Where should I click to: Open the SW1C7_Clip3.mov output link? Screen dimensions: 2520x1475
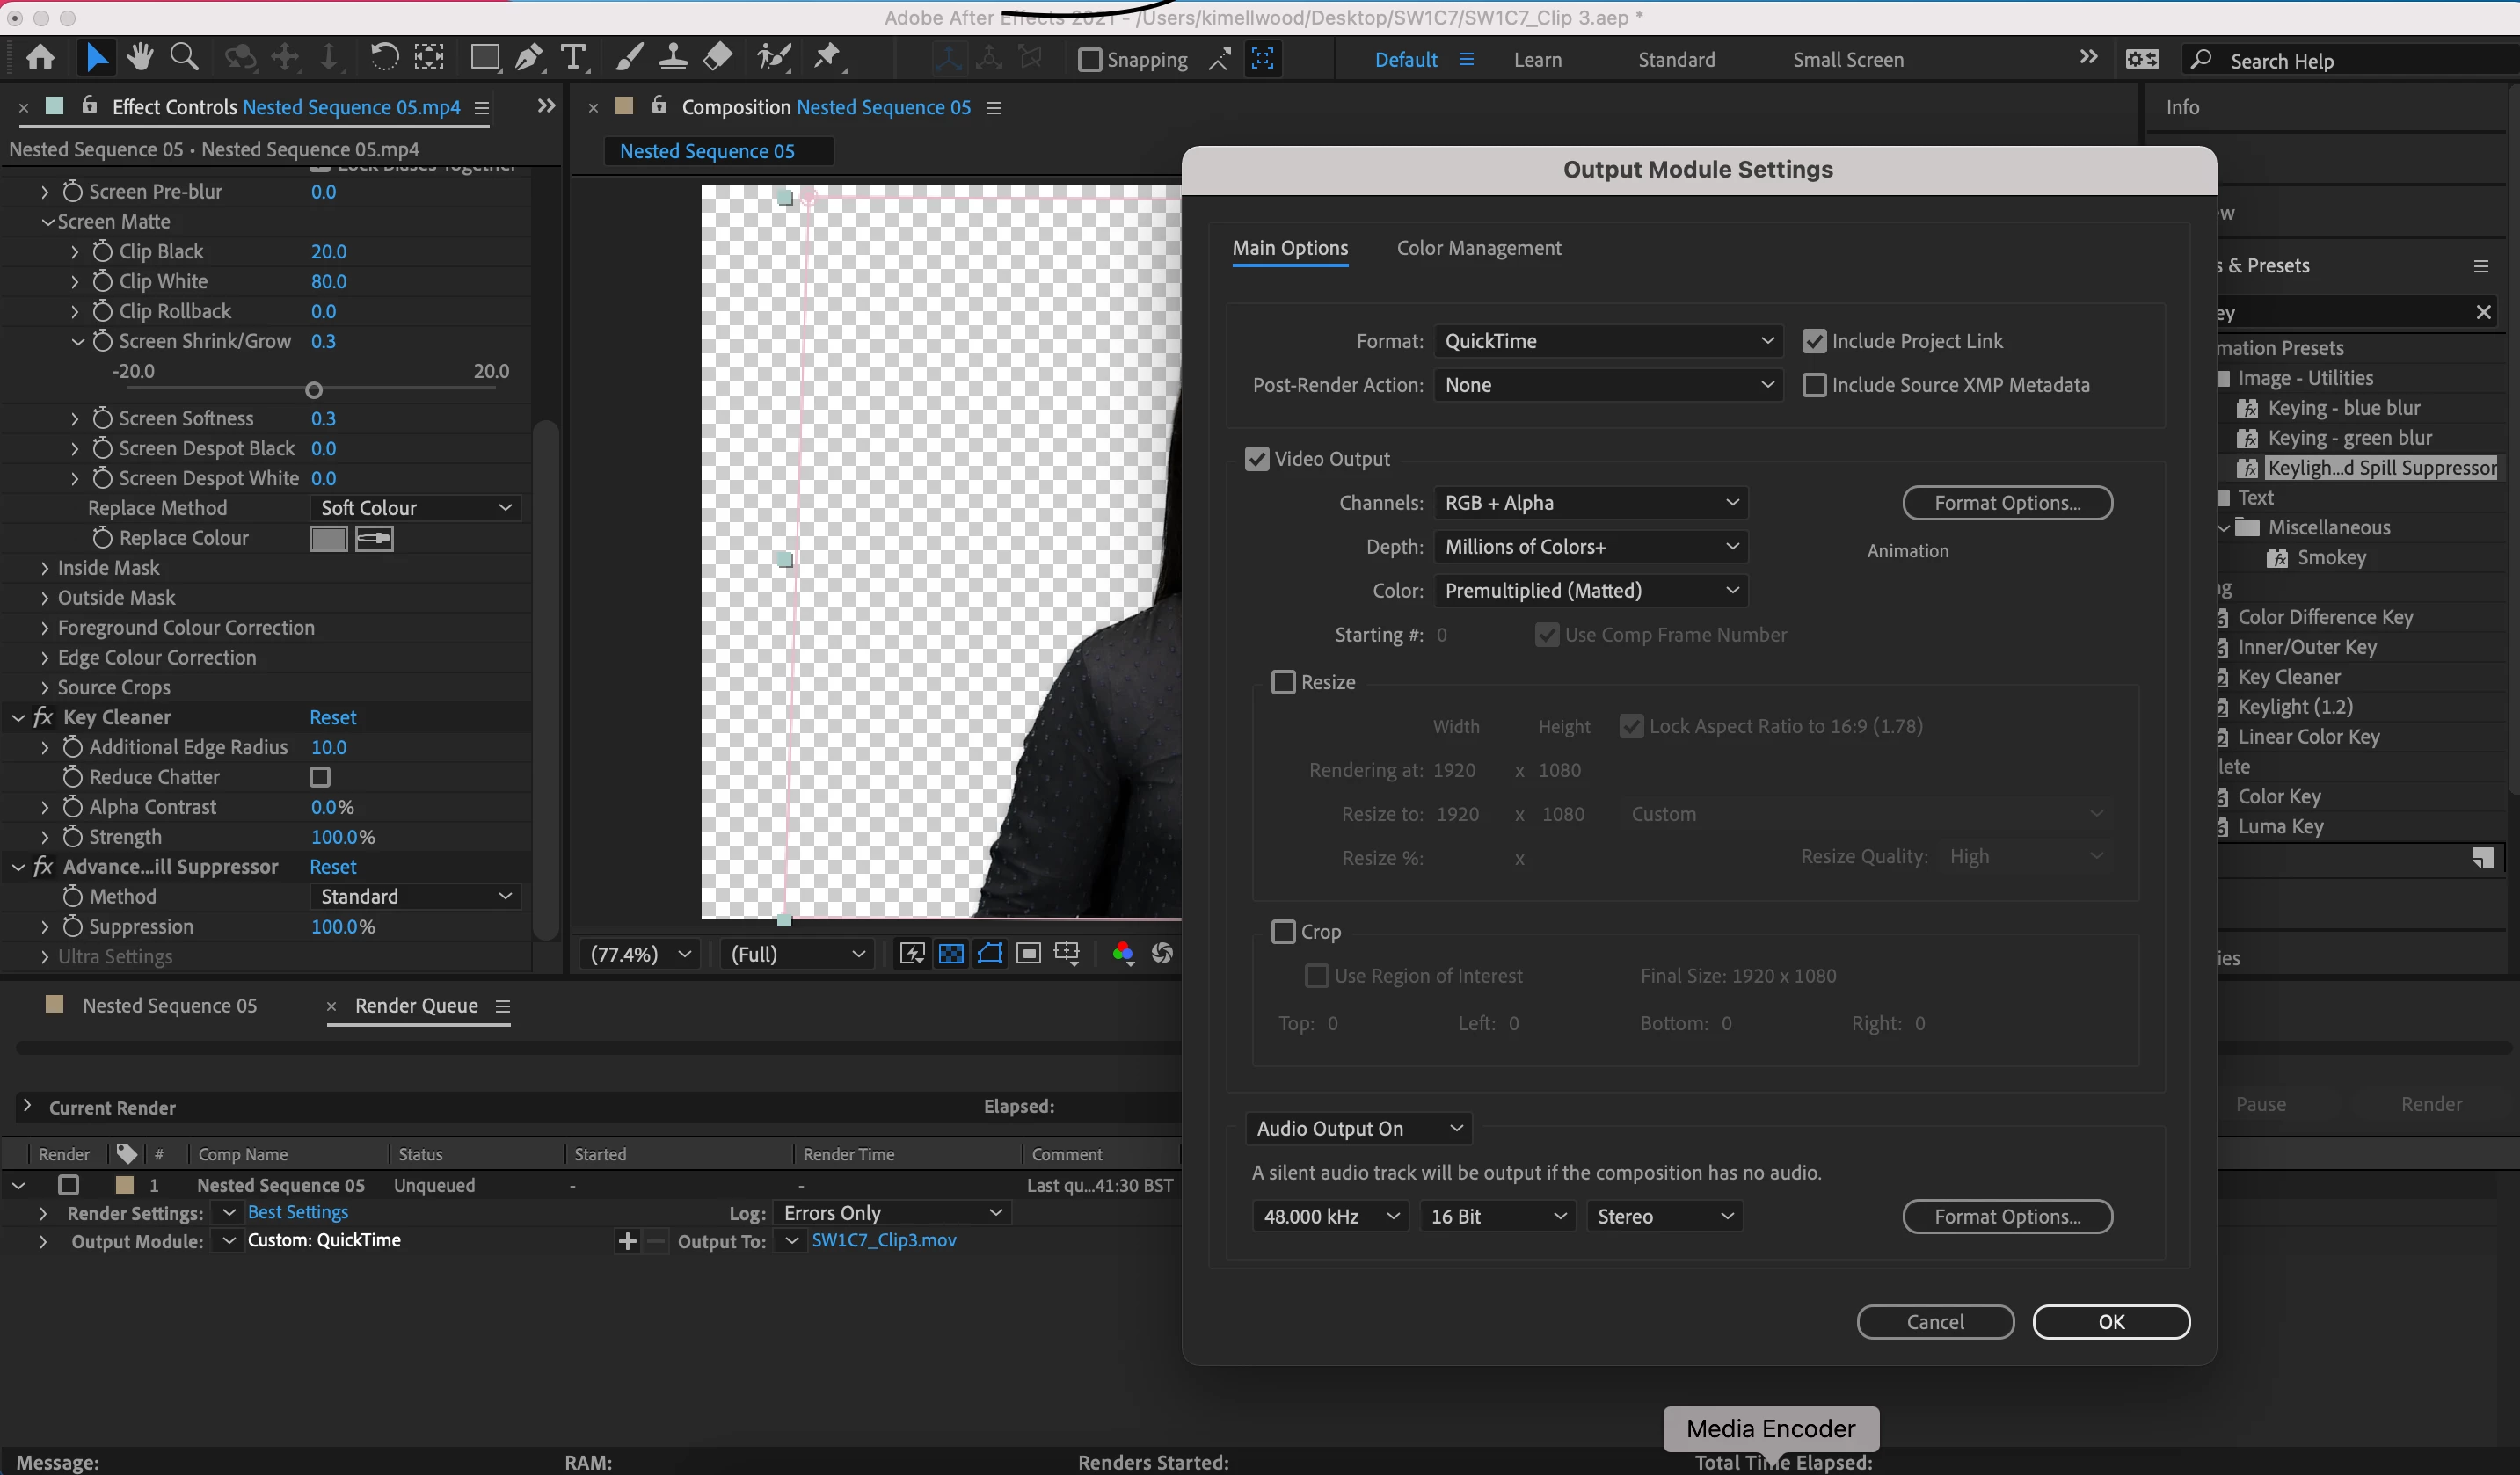click(884, 1240)
